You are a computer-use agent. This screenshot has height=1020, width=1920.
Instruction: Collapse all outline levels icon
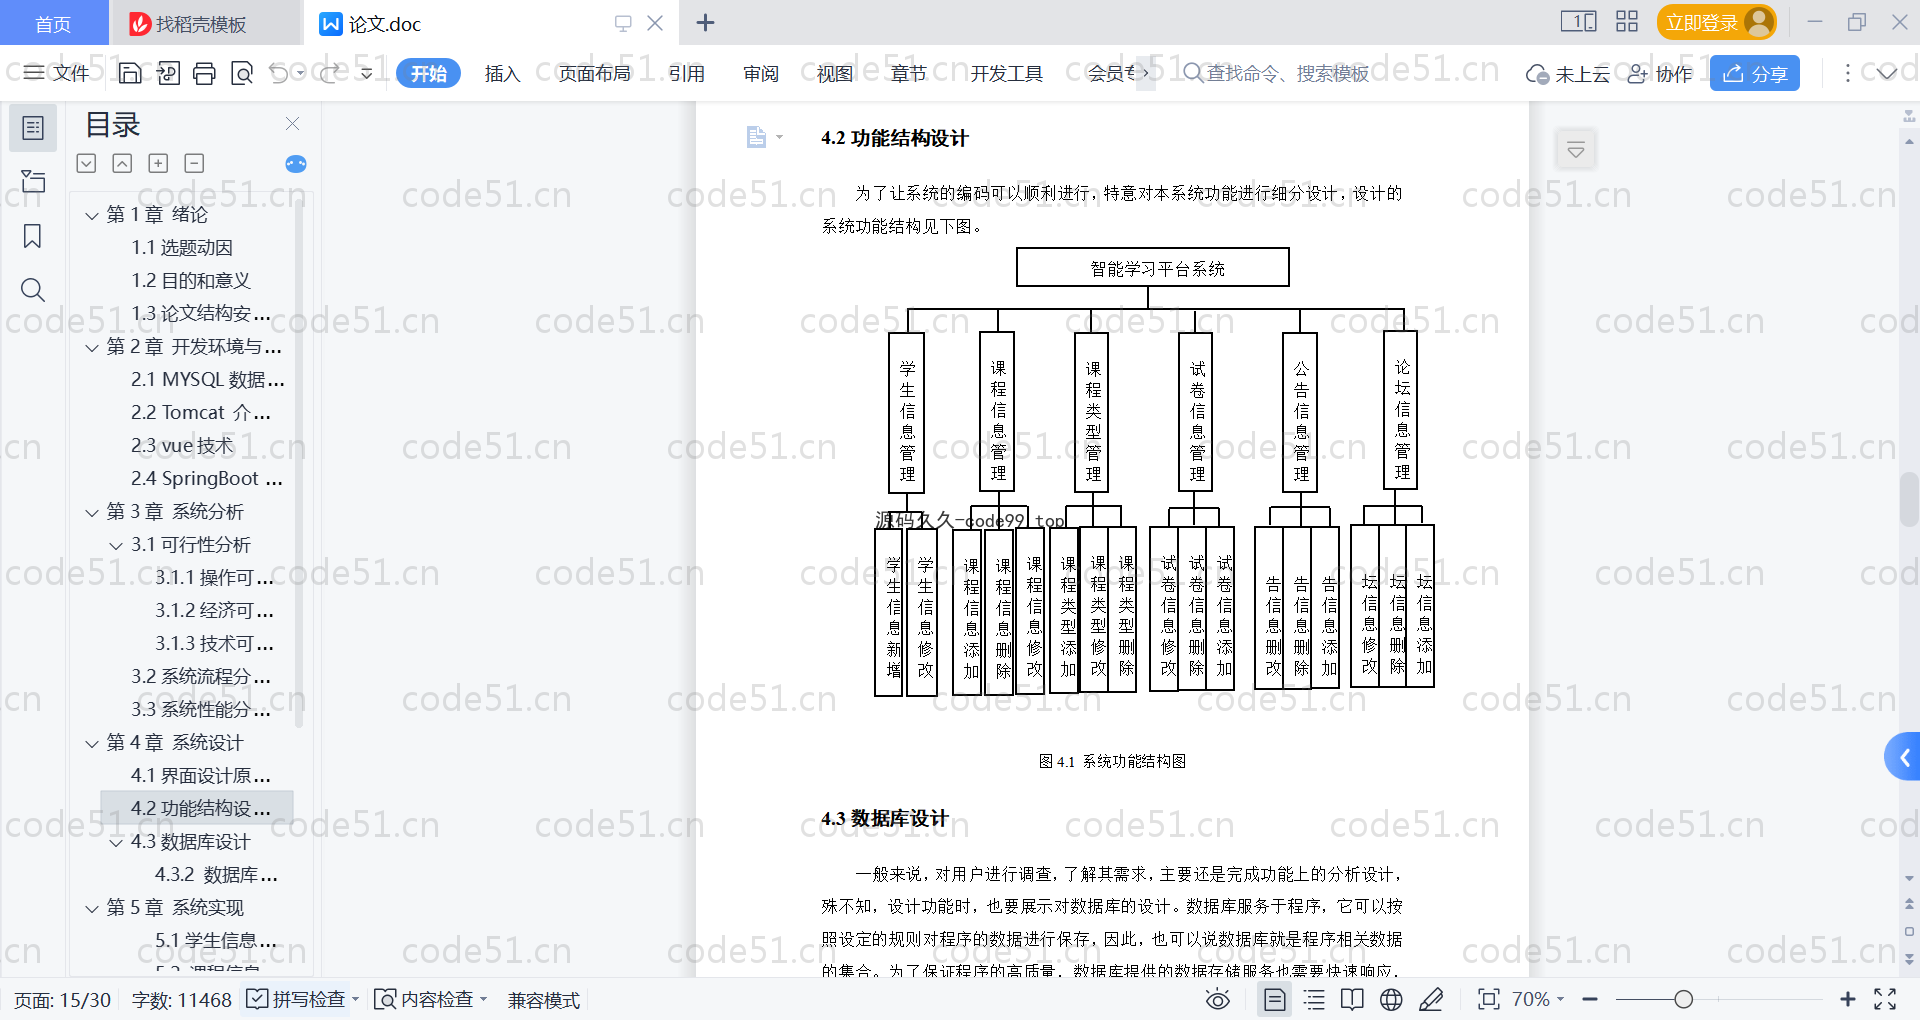coord(122,163)
